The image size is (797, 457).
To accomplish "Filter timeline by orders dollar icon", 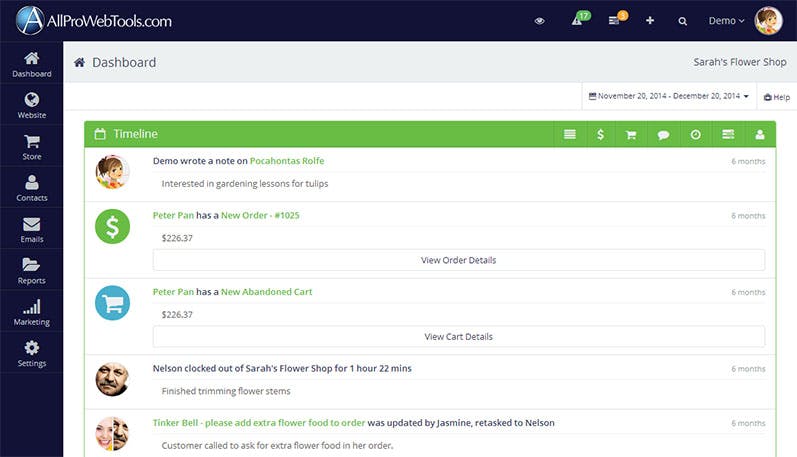I will [x=600, y=134].
